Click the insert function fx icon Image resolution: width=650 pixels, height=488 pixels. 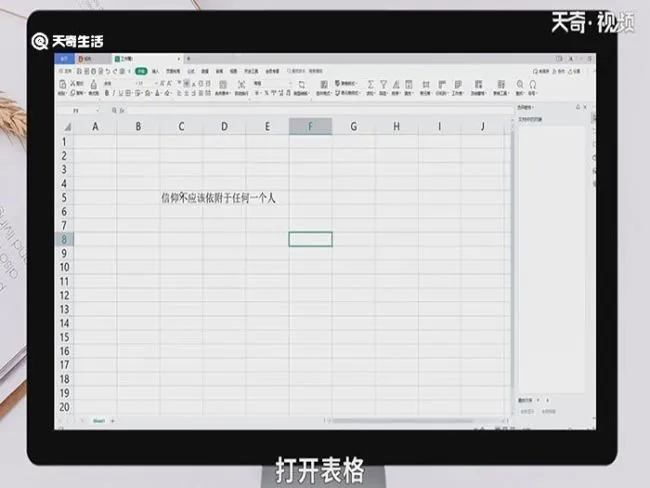[122, 111]
